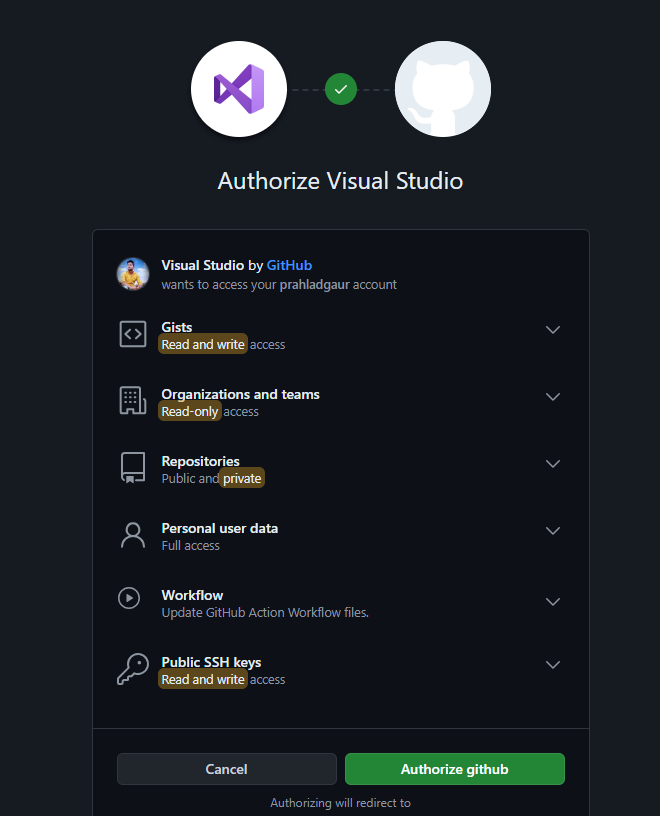Click the Public SSH keys key icon
660x816 pixels.
133,670
